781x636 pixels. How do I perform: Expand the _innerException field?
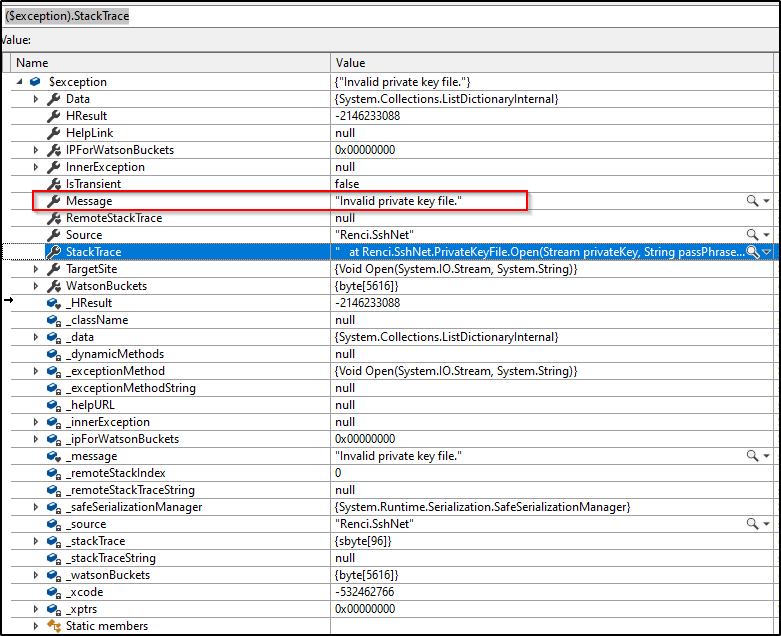coord(36,422)
